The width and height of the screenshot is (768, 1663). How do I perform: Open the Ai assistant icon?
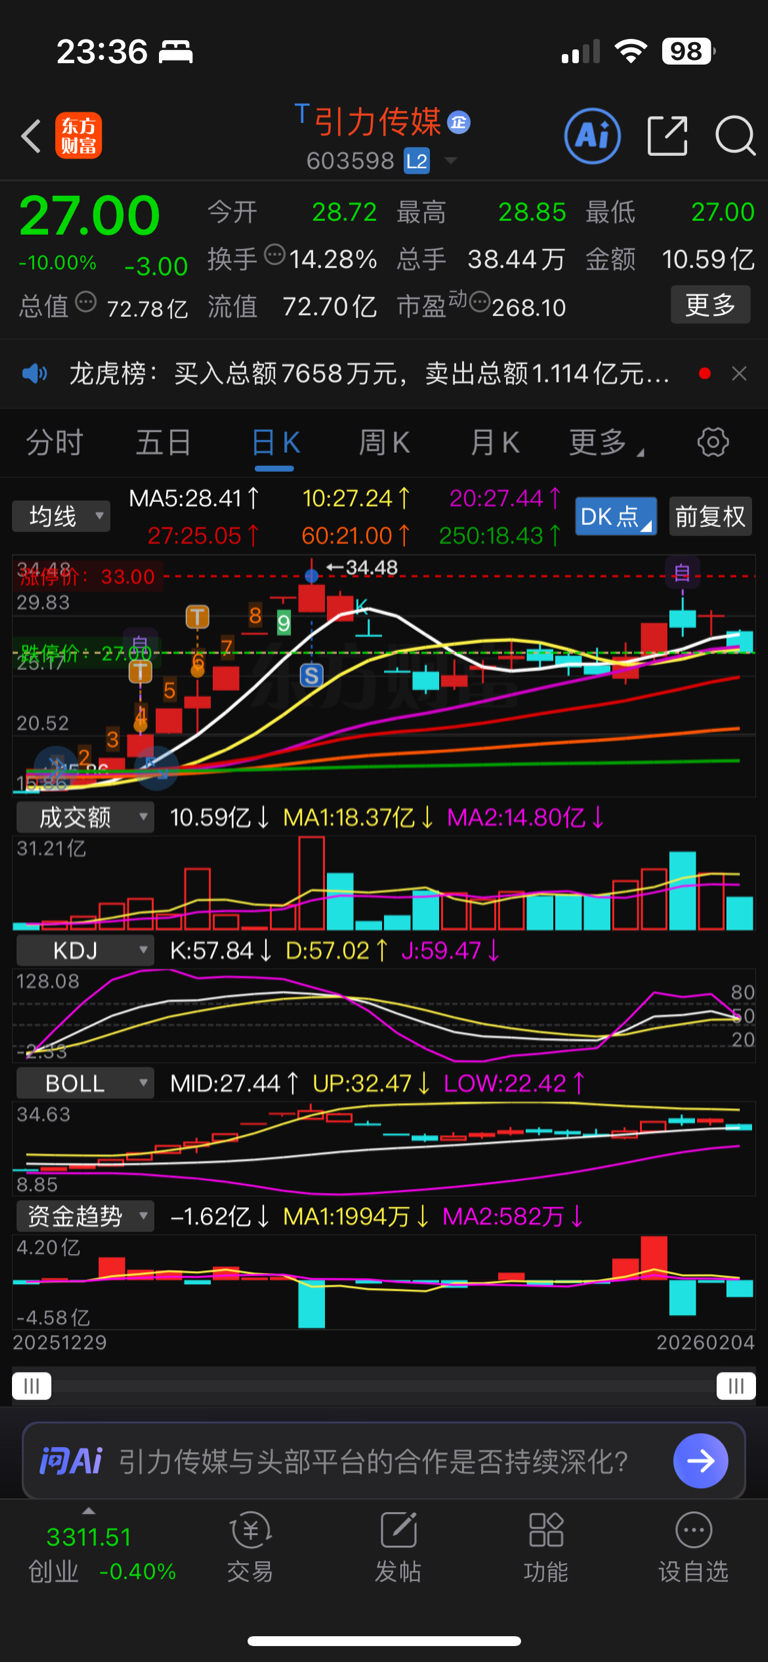point(593,136)
